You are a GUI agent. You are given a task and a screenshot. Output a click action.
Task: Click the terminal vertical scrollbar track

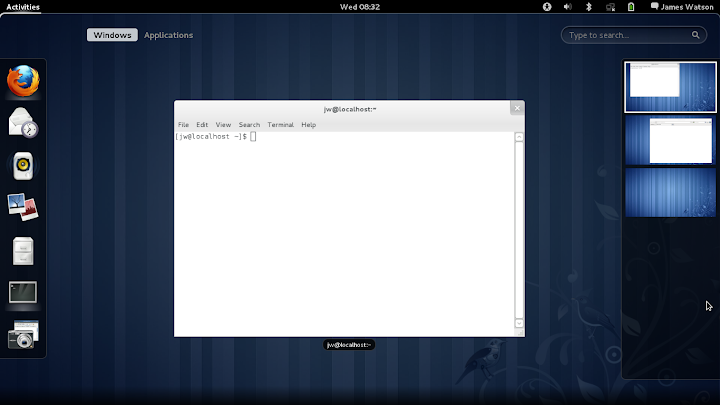point(519,230)
